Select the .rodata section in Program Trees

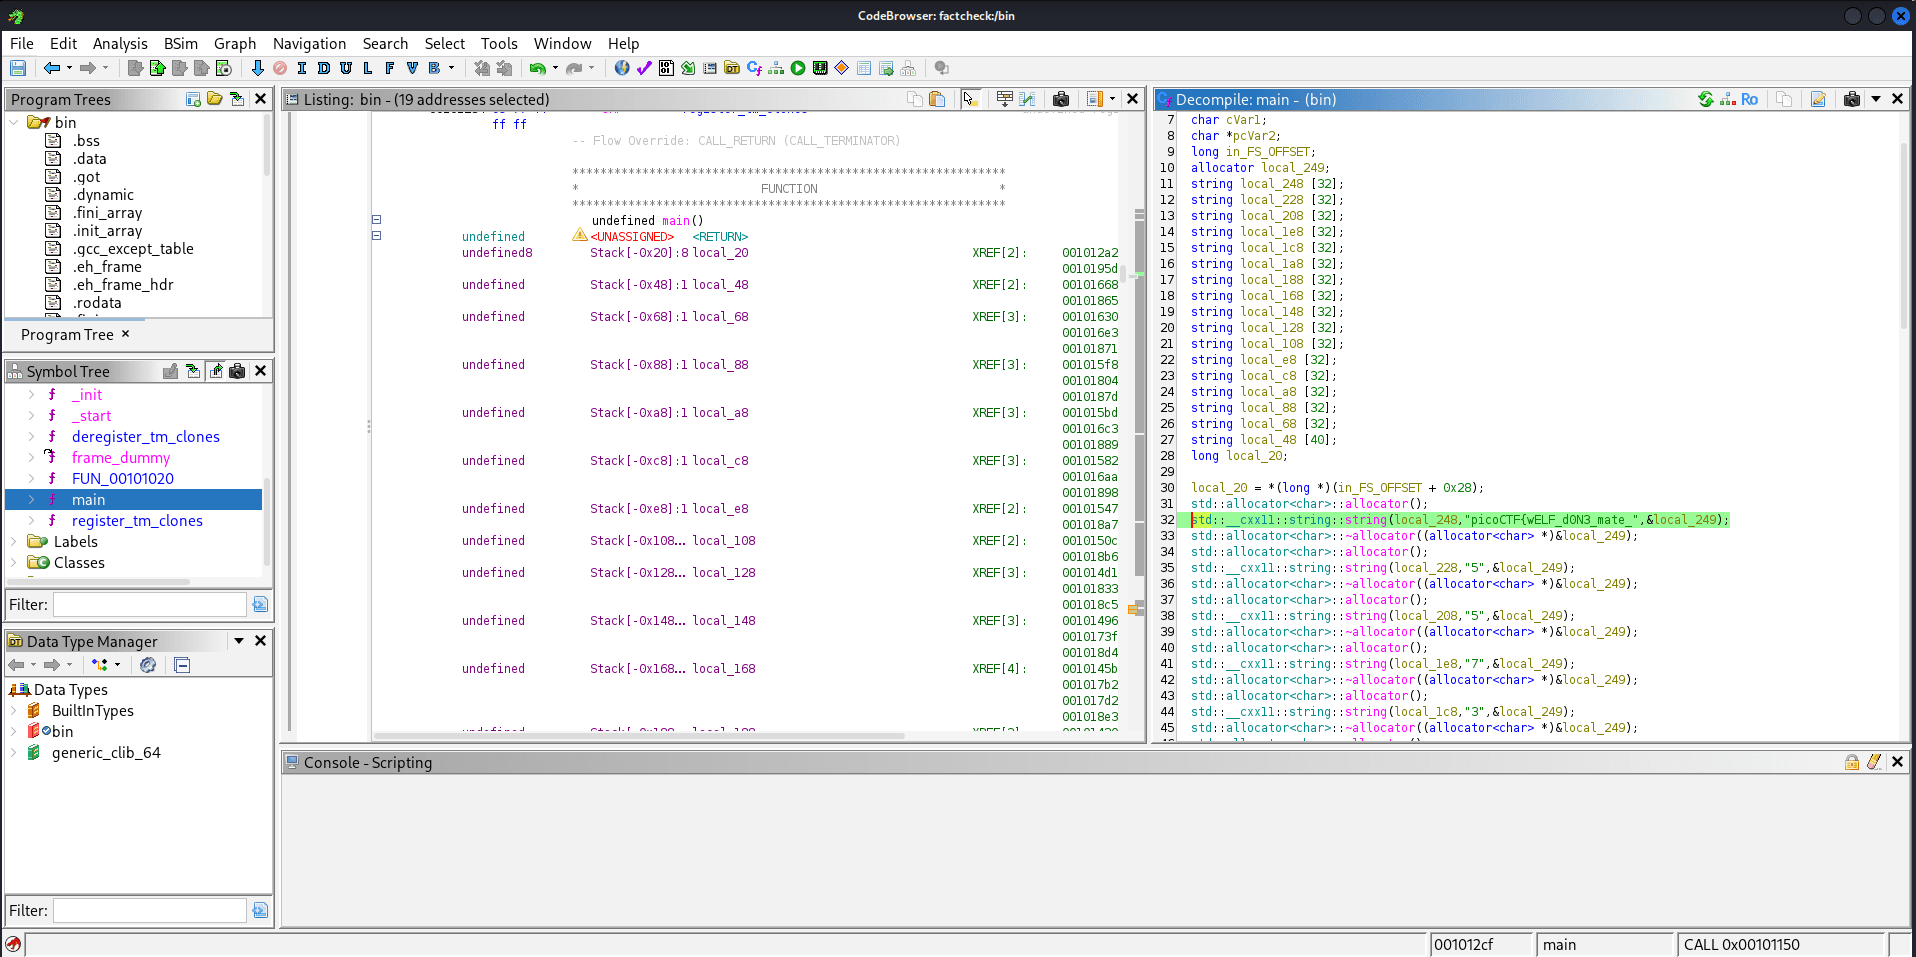point(97,303)
